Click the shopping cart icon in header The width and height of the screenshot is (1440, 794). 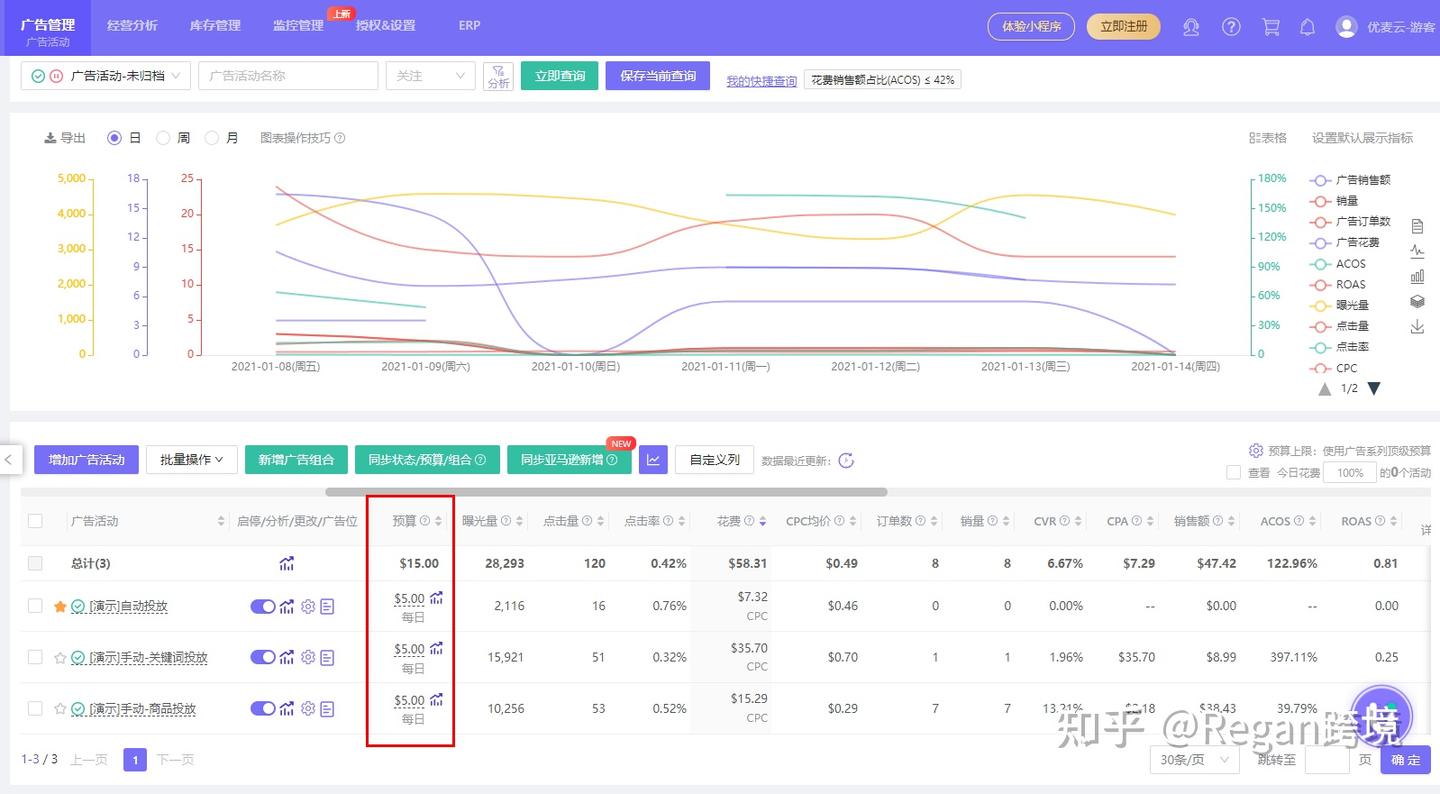tap(1271, 27)
